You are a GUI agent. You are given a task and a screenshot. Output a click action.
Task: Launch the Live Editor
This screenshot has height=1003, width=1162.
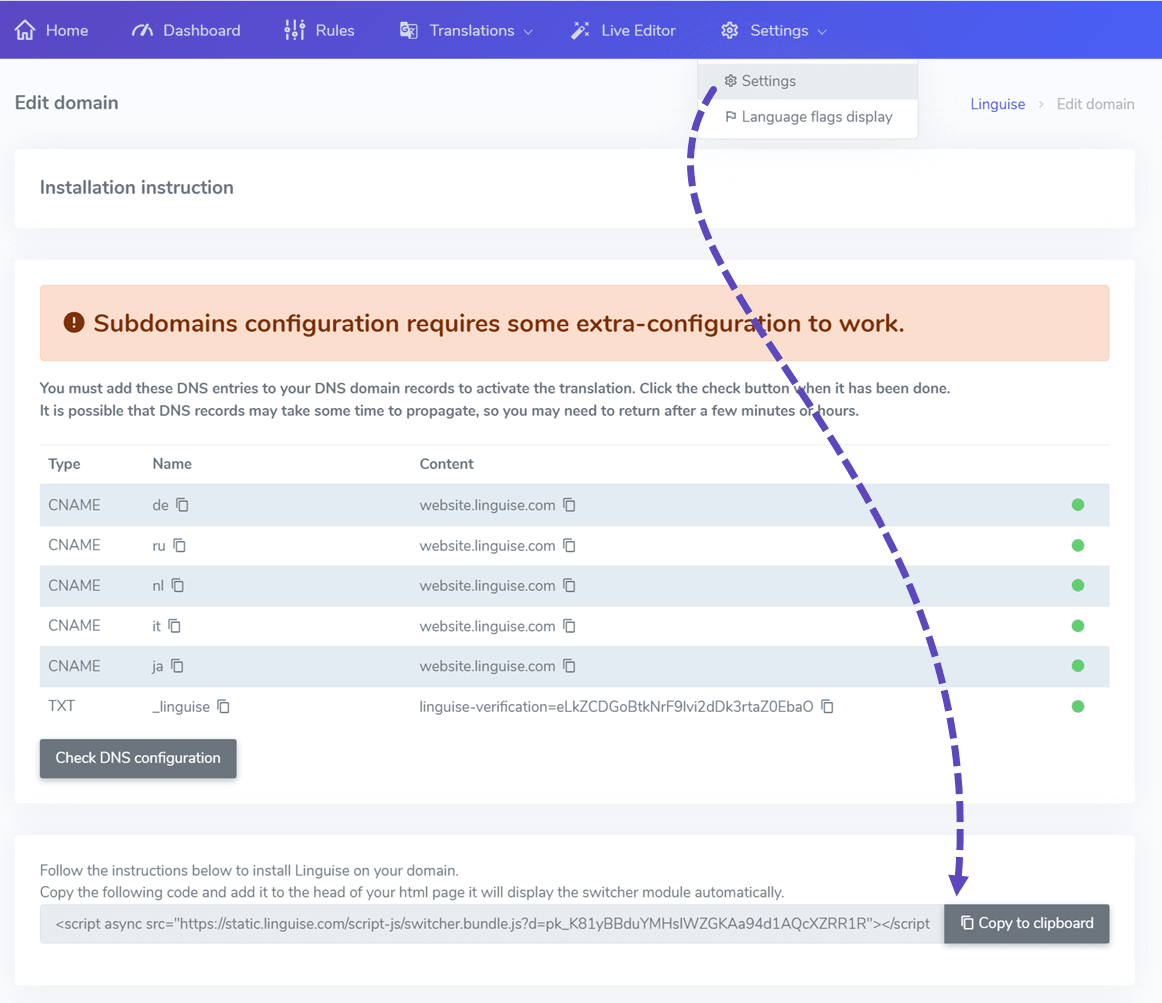[623, 31]
